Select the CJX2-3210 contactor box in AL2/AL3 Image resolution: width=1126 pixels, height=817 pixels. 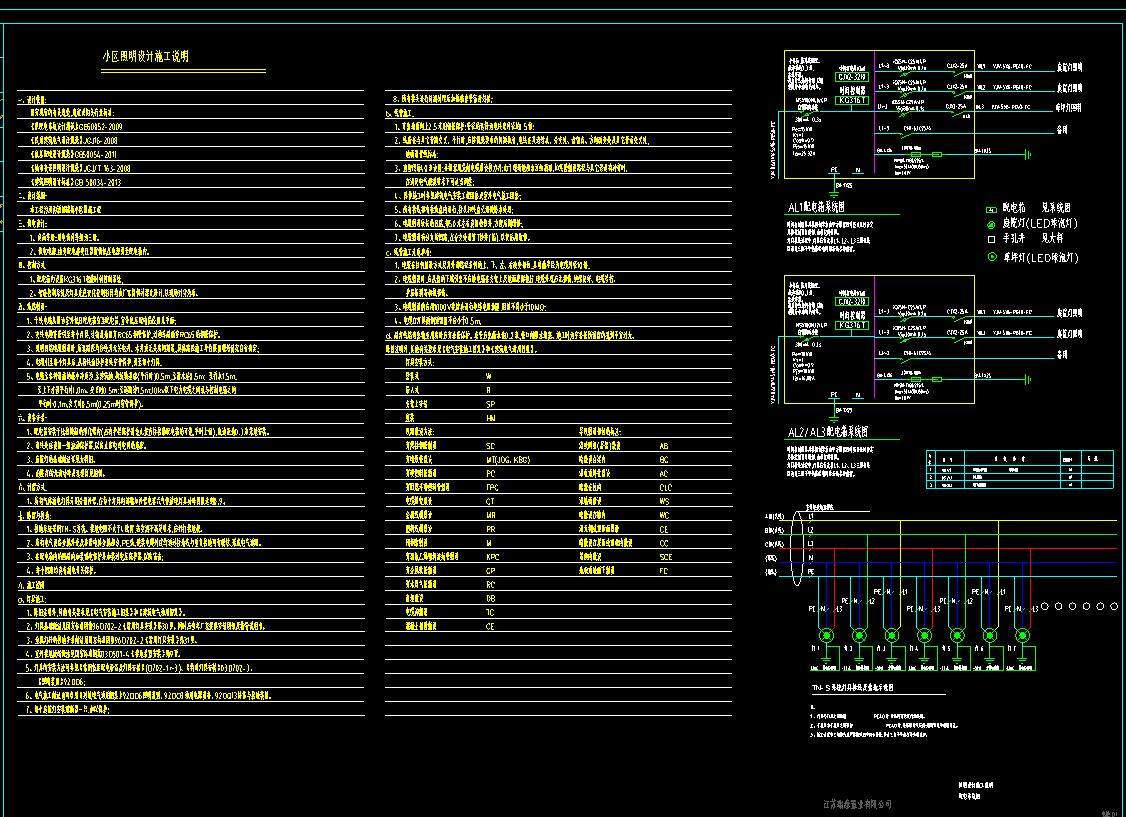852,300
